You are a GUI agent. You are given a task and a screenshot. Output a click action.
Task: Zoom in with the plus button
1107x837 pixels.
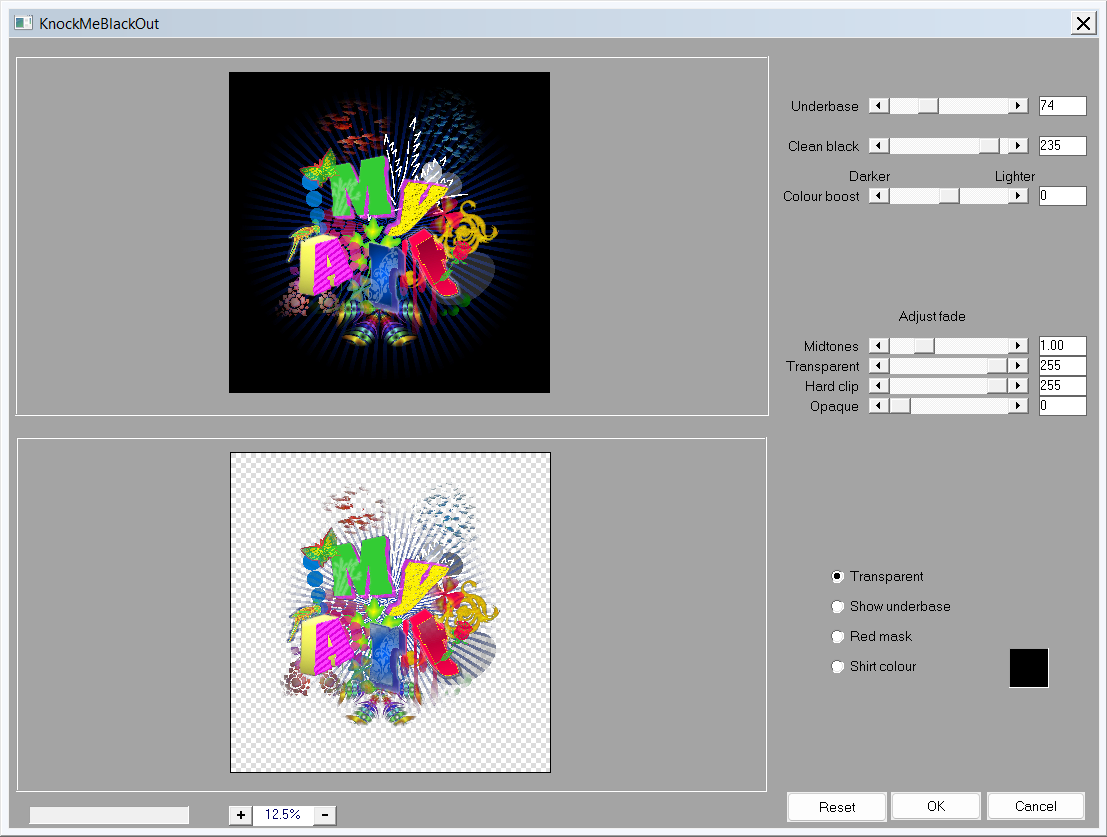pyautogui.click(x=241, y=815)
